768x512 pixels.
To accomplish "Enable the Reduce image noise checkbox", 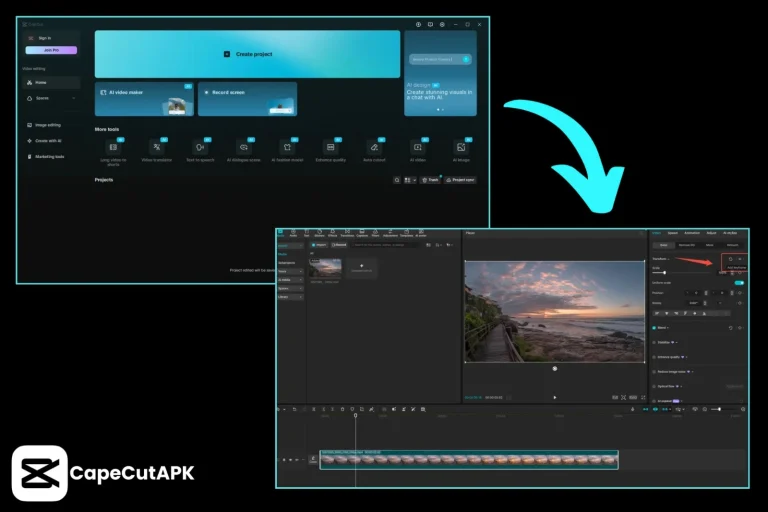I will pyautogui.click(x=654, y=372).
